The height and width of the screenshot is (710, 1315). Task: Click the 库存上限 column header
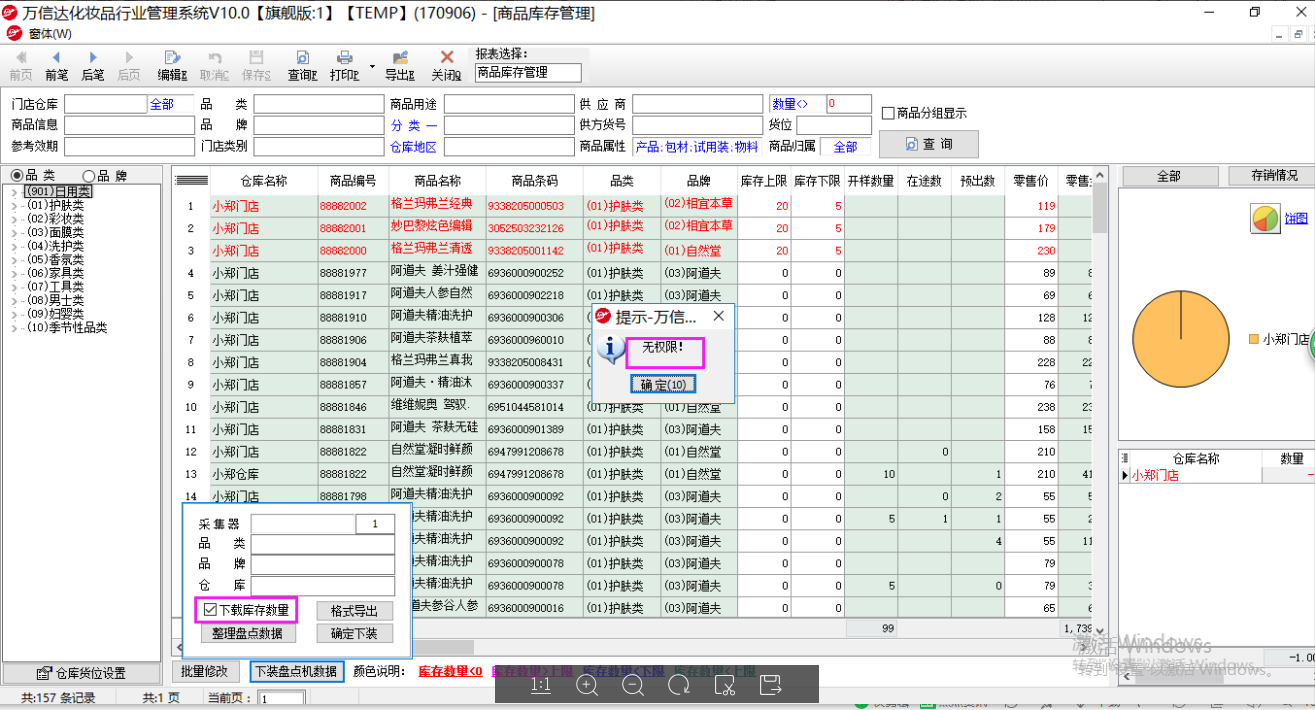pos(763,181)
